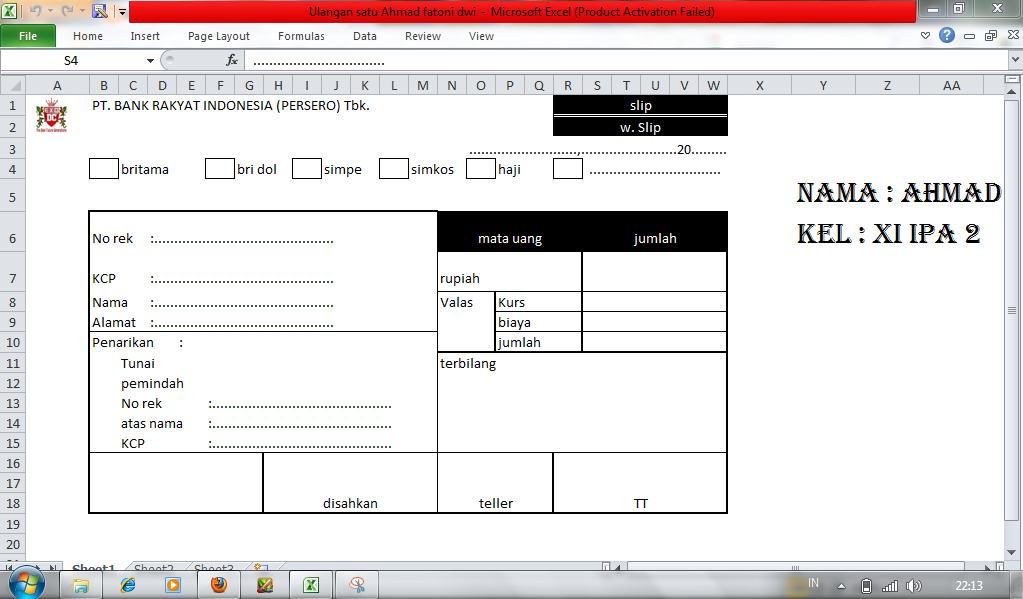Click the Select All corner of the grid
Image resolution: width=1023 pixels, height=599 pixels.
pos(12,85)
